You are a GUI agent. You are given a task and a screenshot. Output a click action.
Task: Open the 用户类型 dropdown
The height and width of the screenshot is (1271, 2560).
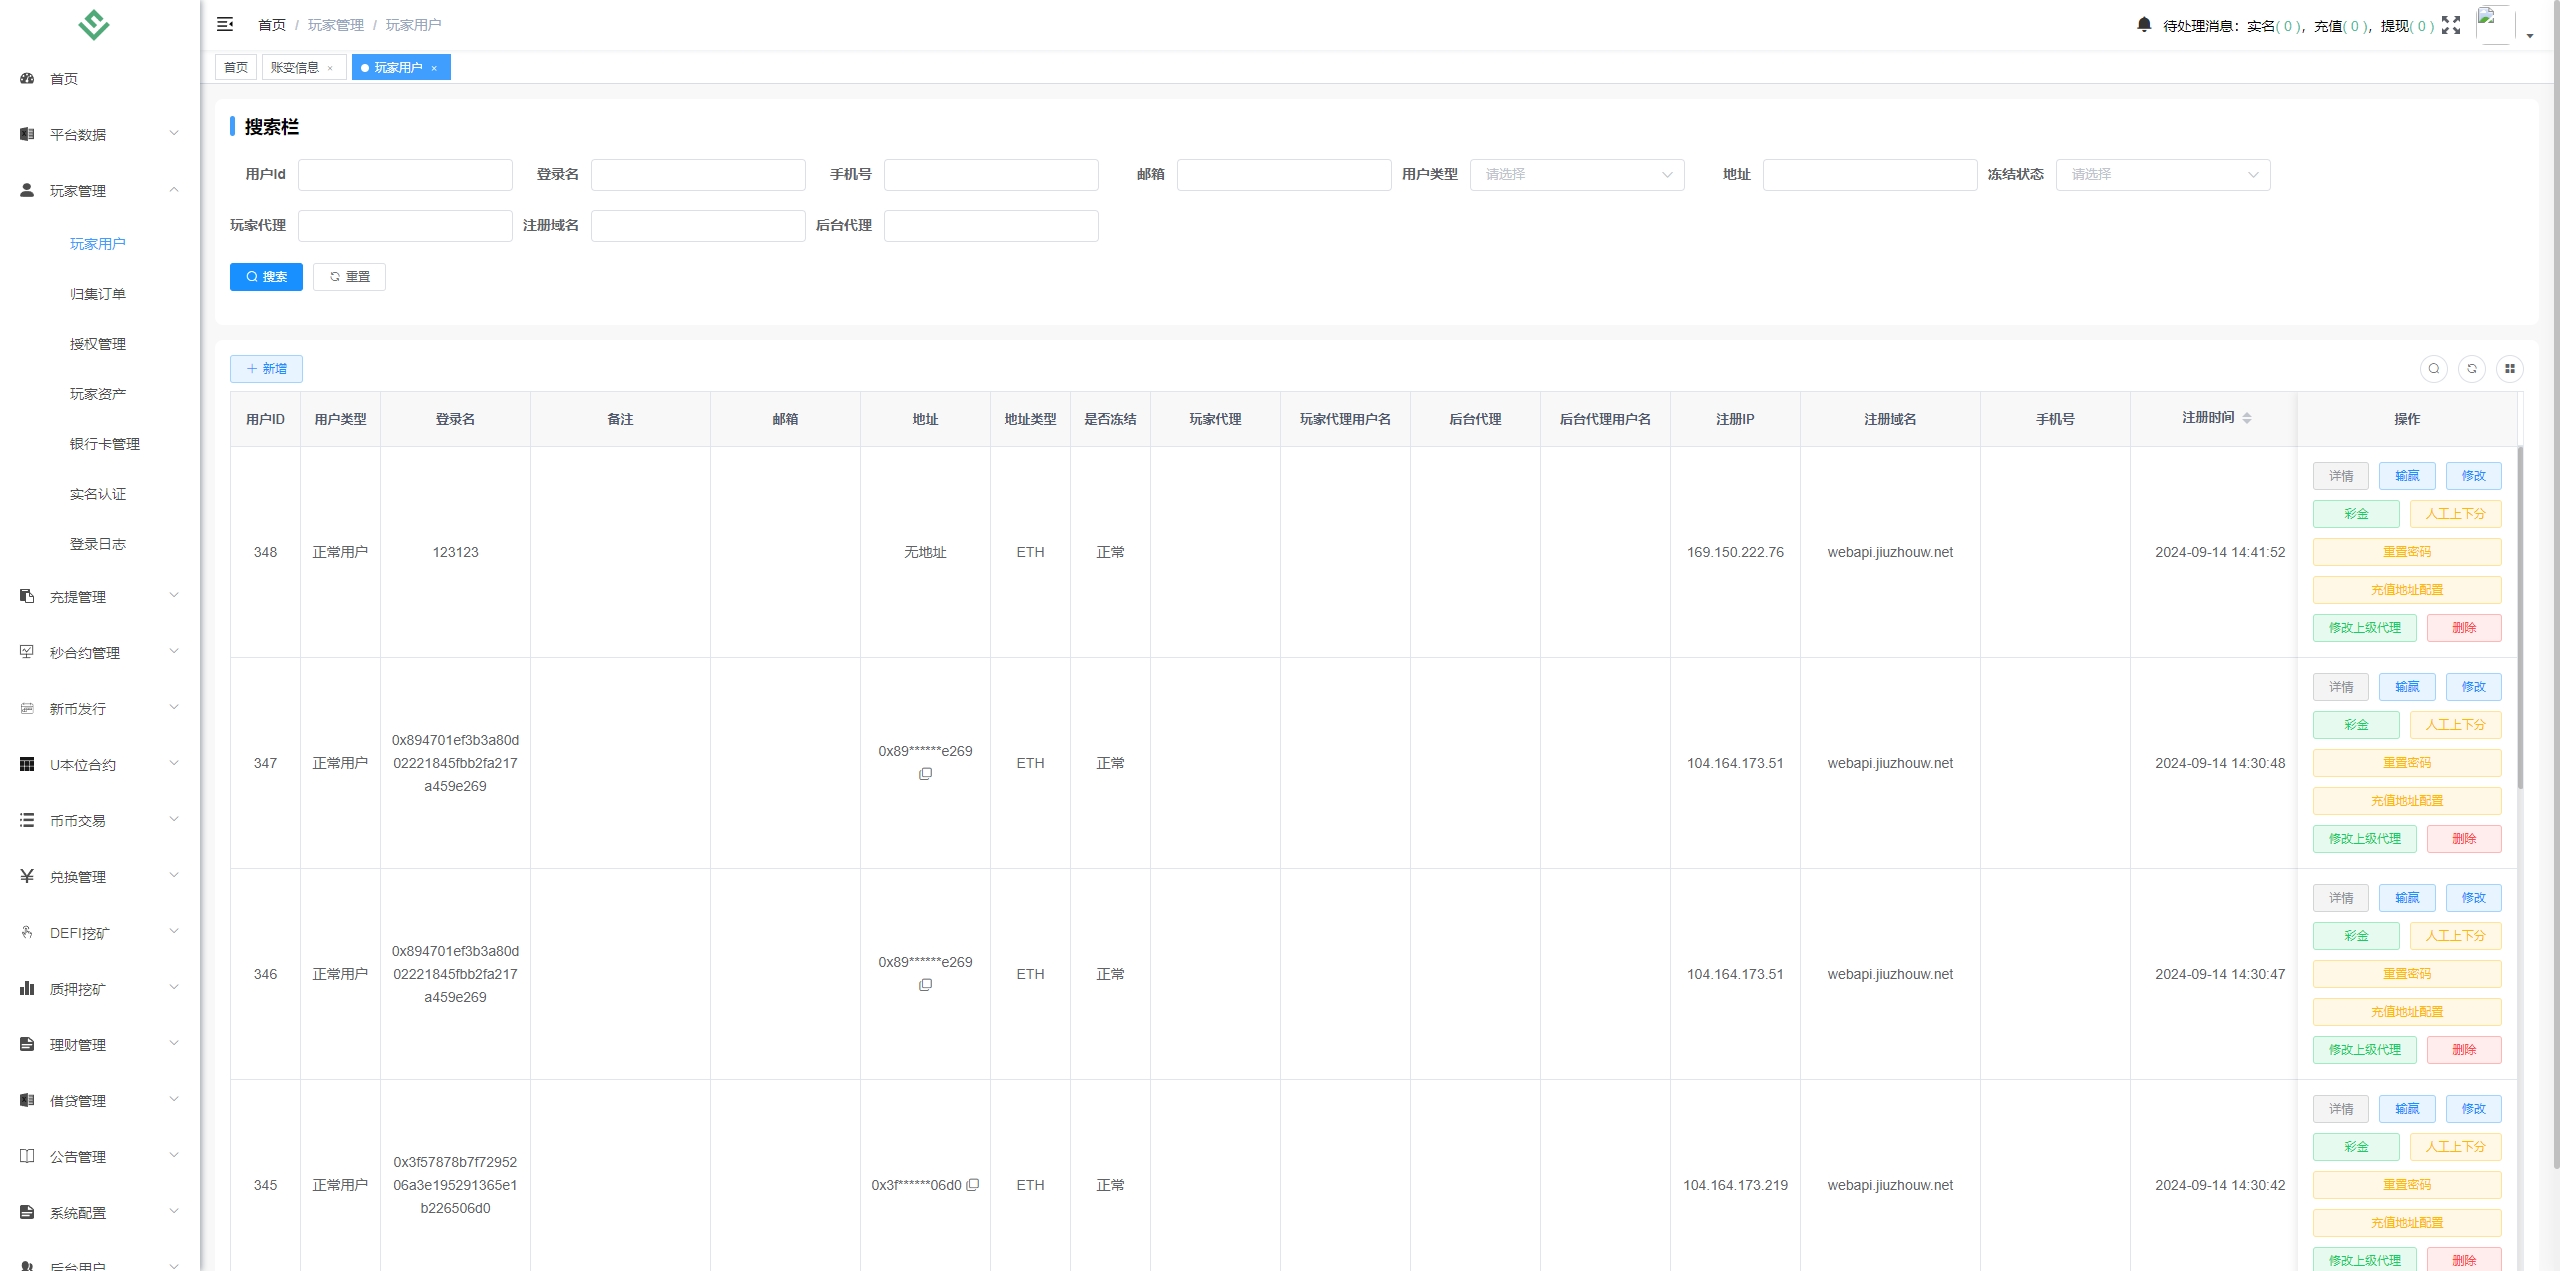1576,174
